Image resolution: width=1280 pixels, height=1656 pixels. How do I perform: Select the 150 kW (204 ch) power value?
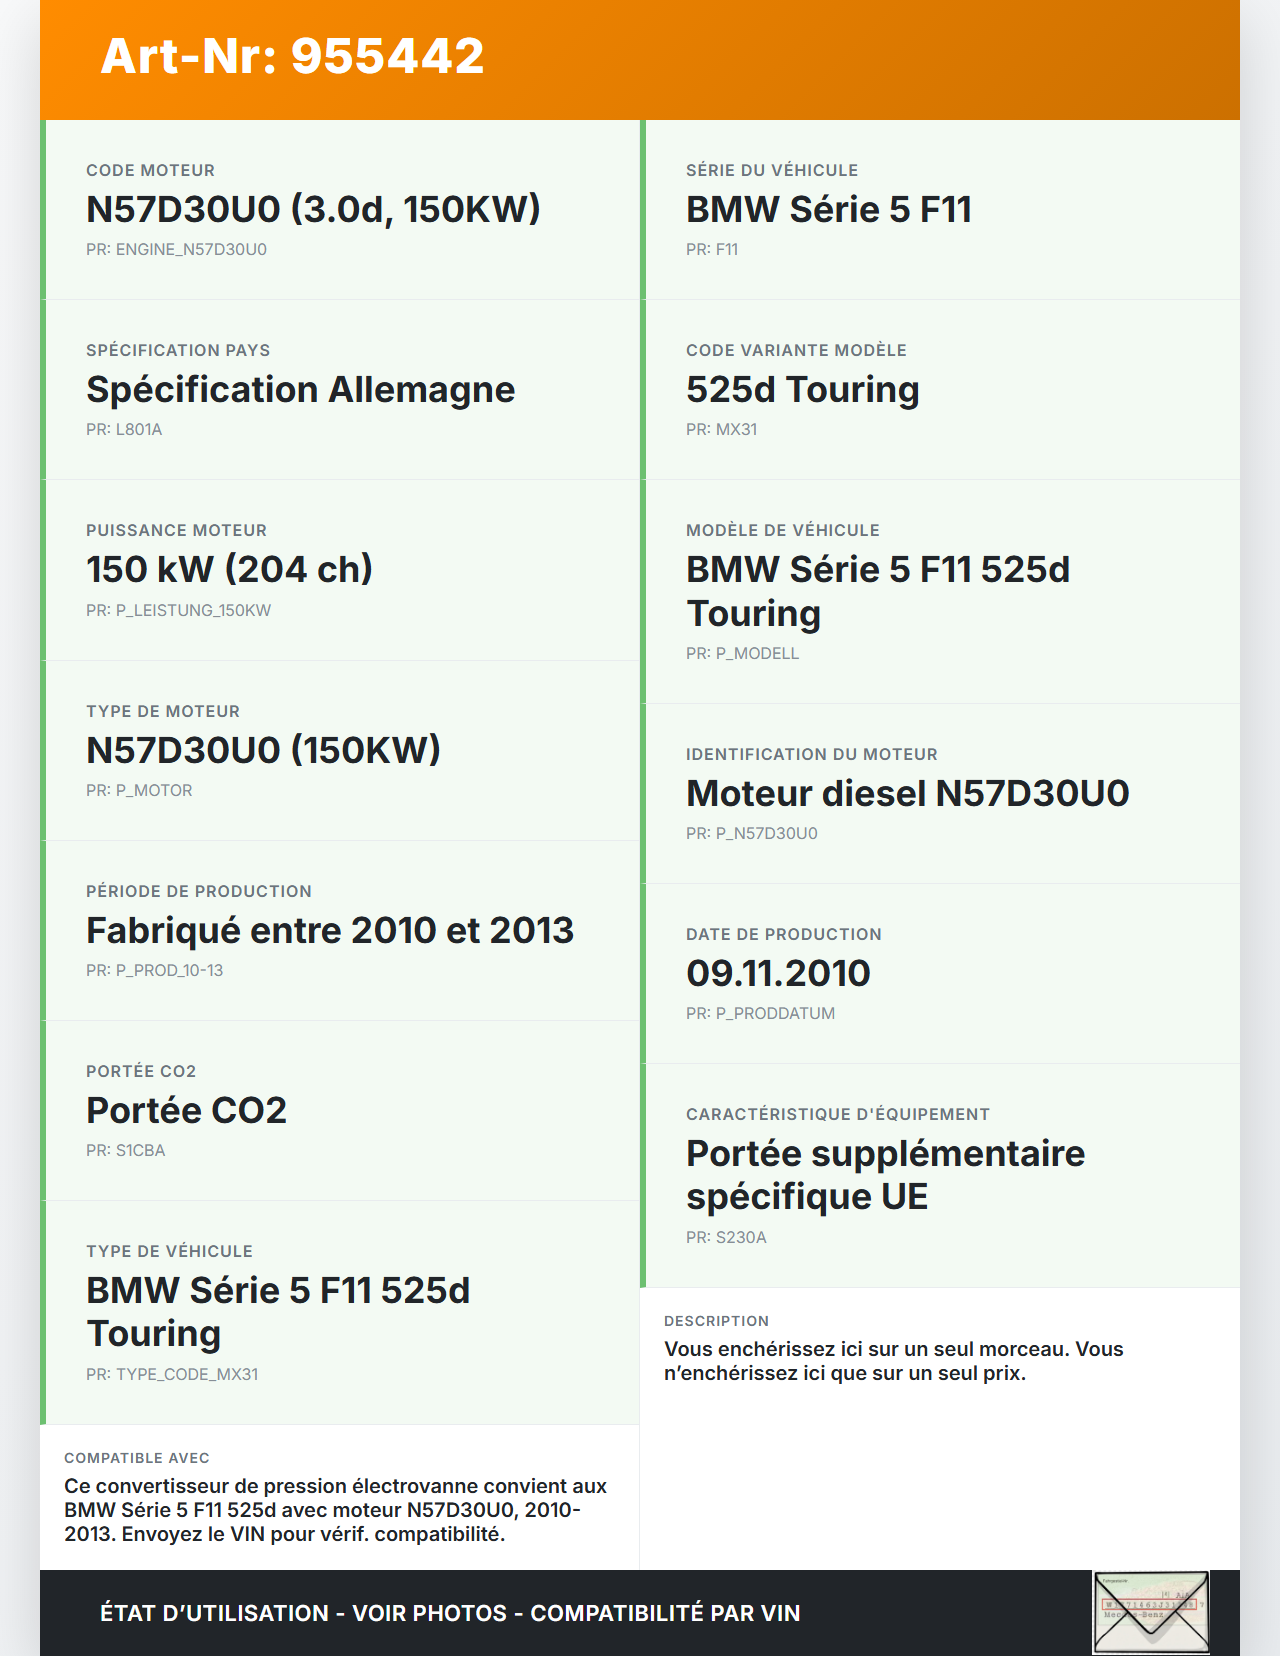pyautogui.click(x=229, y=569)
